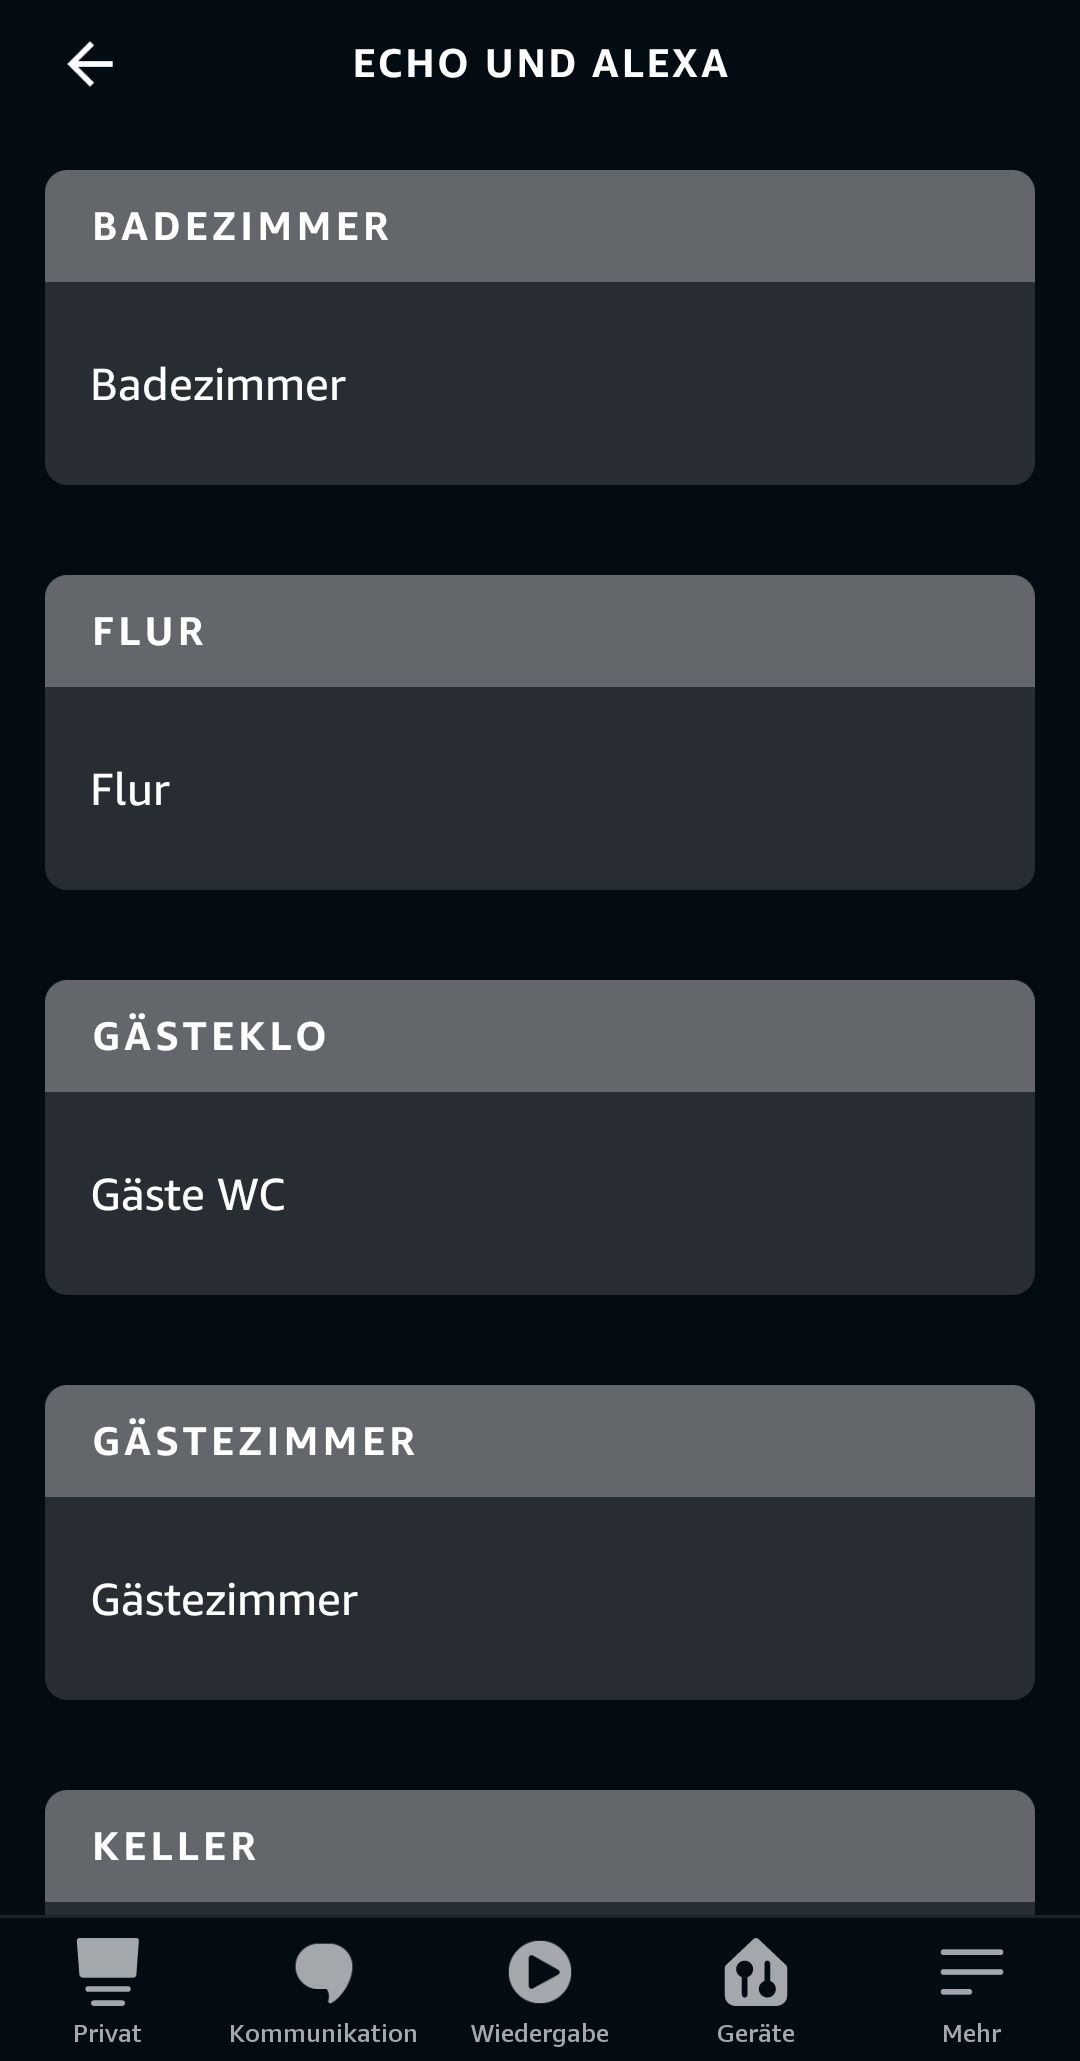
Task: Select the Badezimmer Echo device
Action: click(x=540, y=384)
